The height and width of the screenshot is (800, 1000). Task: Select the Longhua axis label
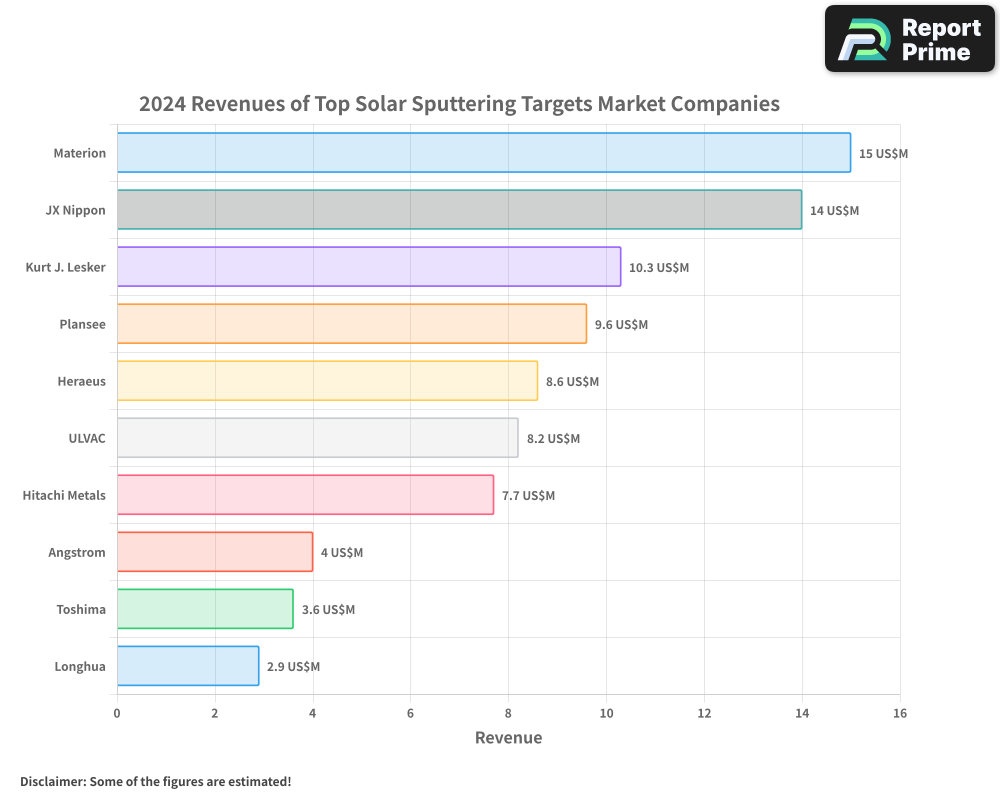coord(79,666)
